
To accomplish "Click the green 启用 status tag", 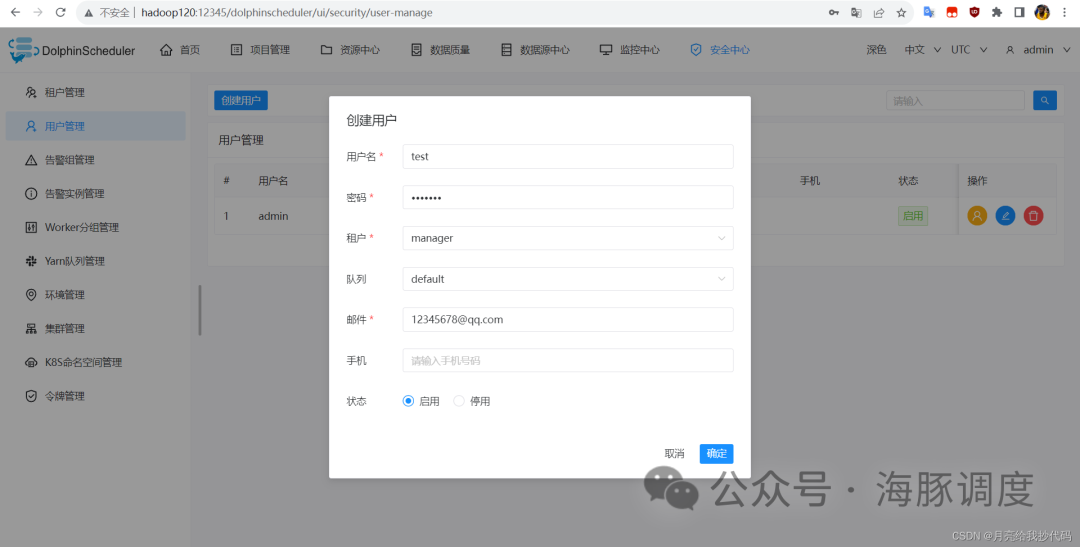I will pyautogui.click(x=913, y=216).
